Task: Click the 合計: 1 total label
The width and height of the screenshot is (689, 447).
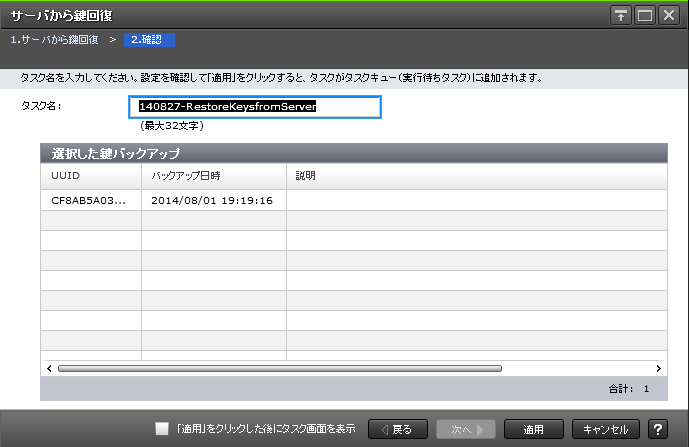Action: (x=628, y=389)
